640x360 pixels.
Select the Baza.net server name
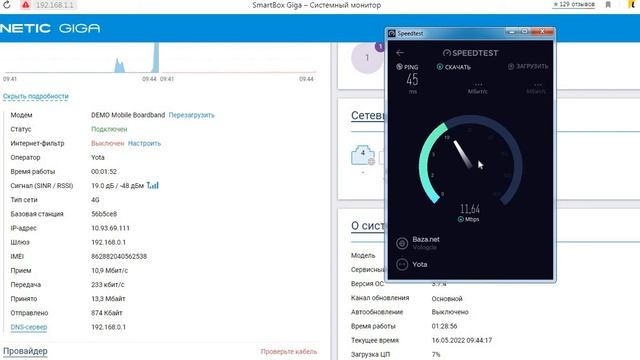click(426, 240)
